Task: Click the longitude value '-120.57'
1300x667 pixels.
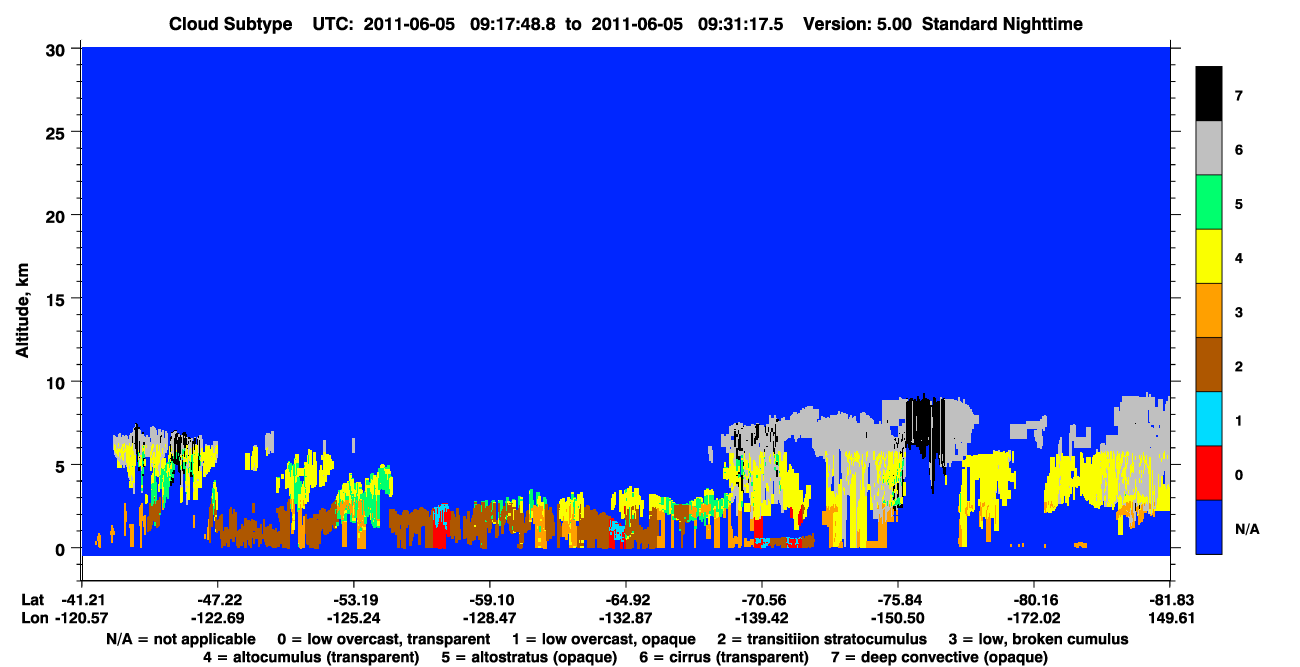Action: coord(80,618)
